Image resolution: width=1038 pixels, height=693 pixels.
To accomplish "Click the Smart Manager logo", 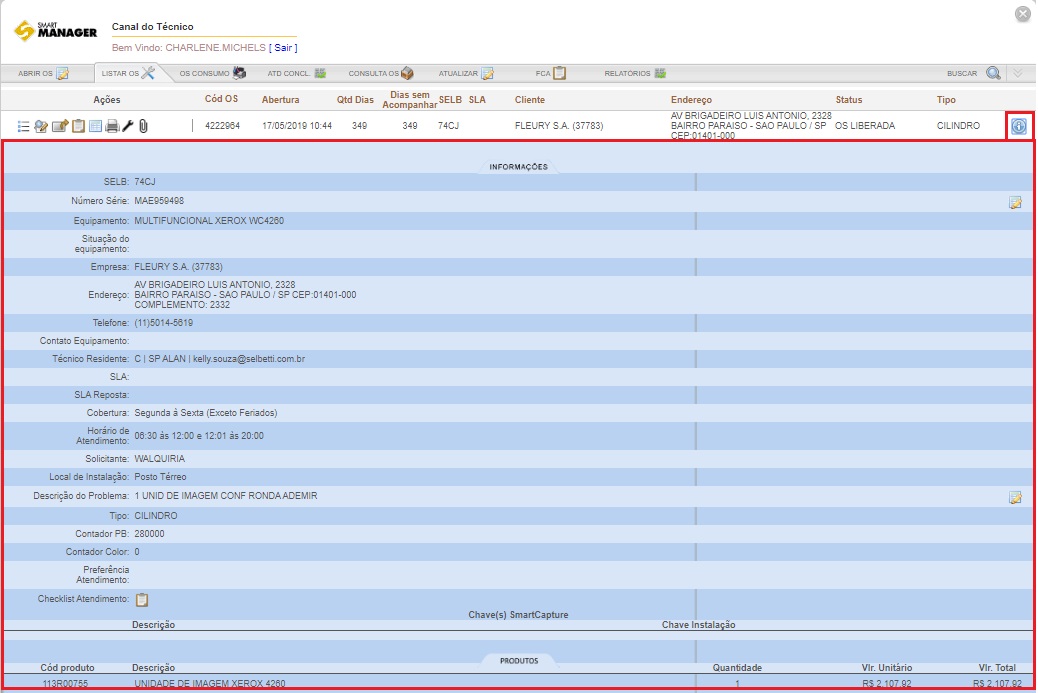I will point(56,30).
